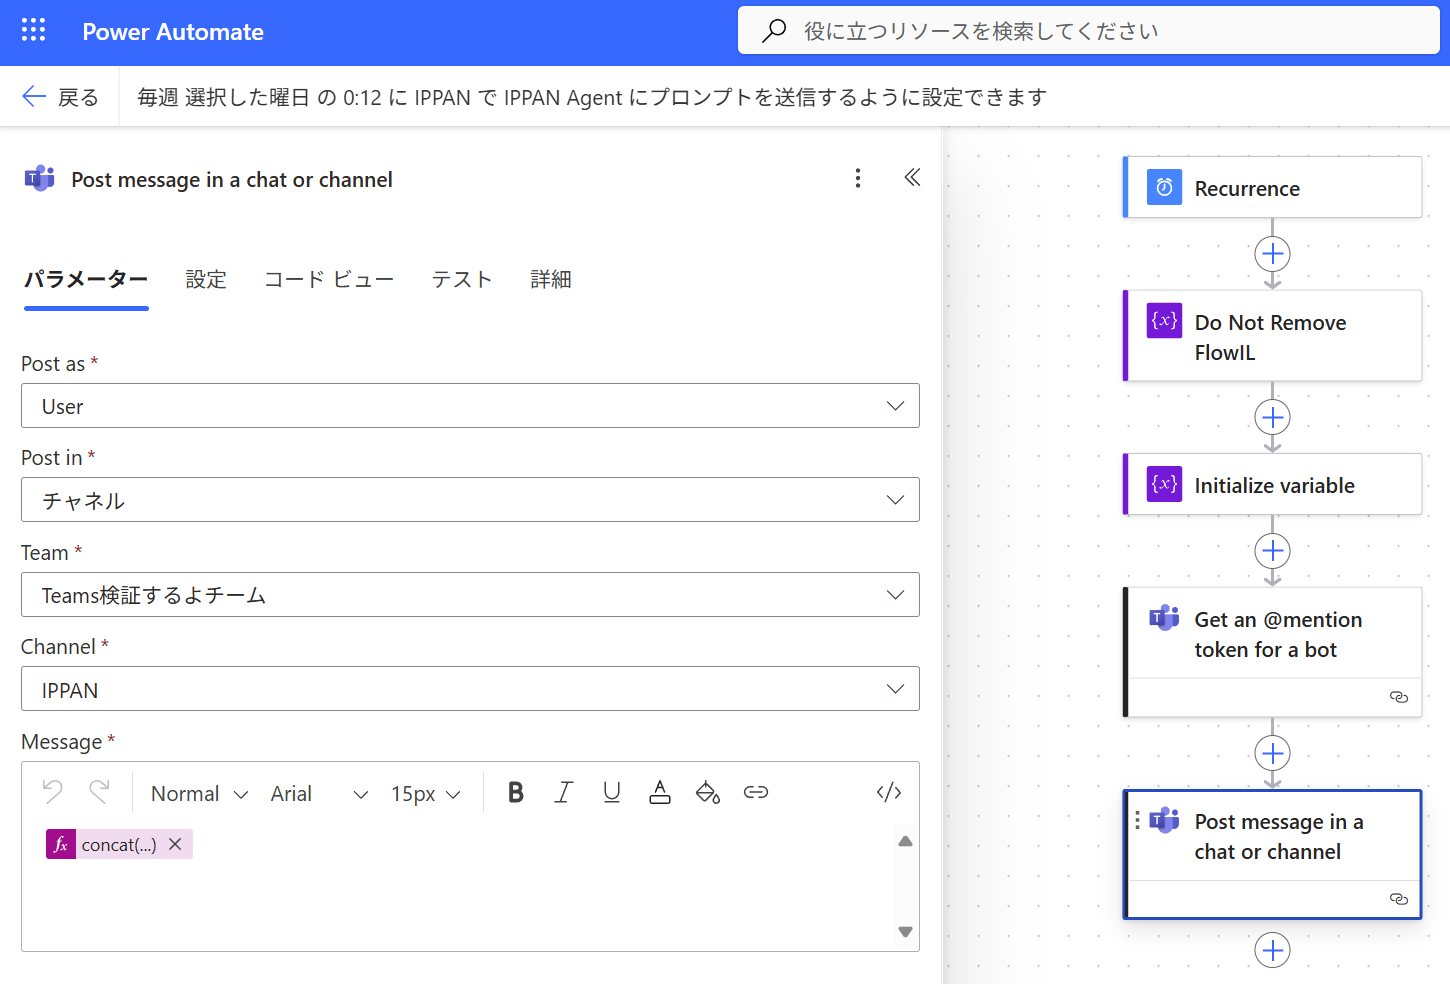Click the Teams icon in panel header
Viewport: 1450px width, 984px height.
[x=39, y=179]
